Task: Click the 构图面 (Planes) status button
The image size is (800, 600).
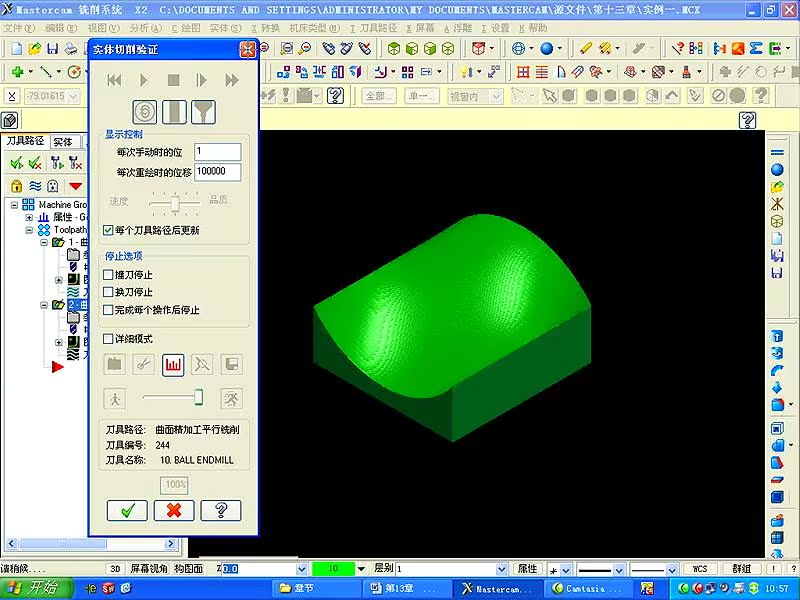Action: (x=188, y=569)
